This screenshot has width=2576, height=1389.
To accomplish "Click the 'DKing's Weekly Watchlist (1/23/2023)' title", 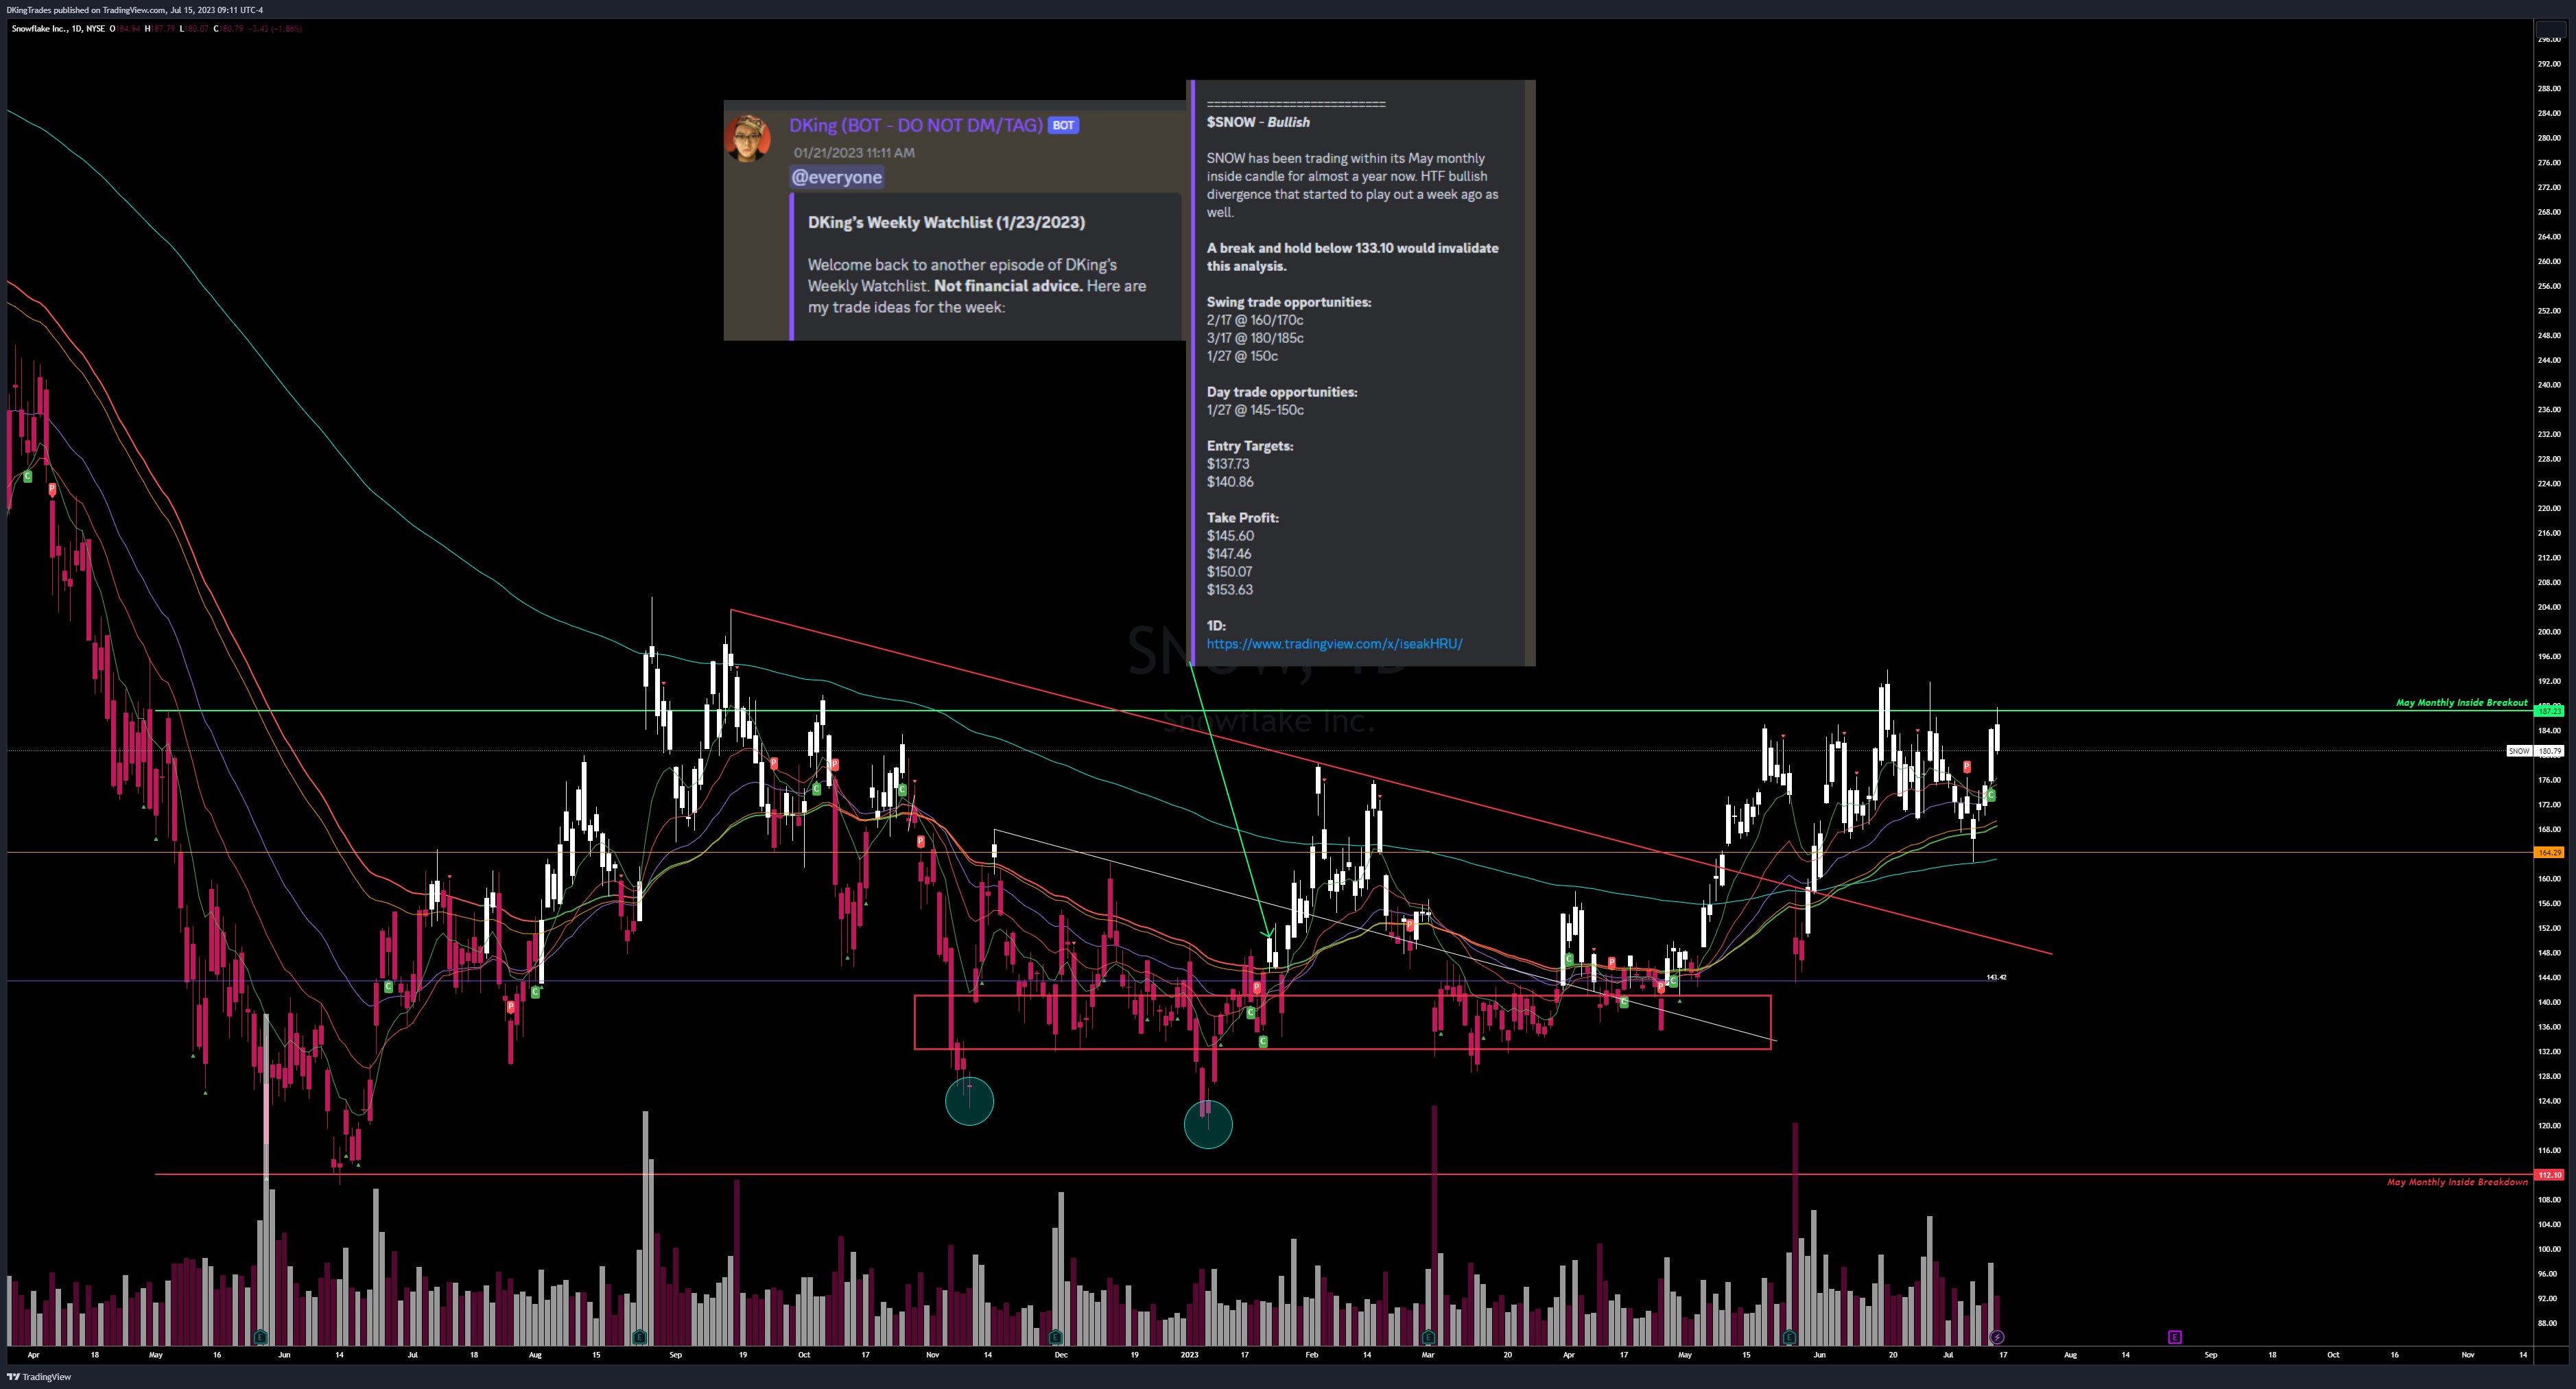I will [x=946, y=222].
